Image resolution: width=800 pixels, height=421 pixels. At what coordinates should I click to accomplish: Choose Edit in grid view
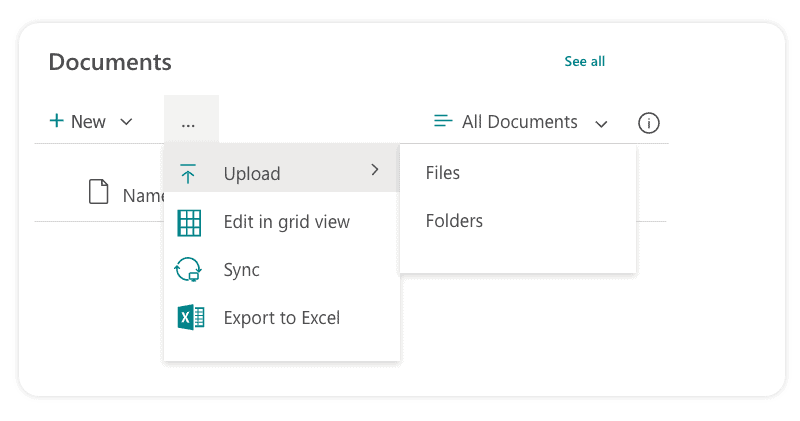[x=282, y=222]
